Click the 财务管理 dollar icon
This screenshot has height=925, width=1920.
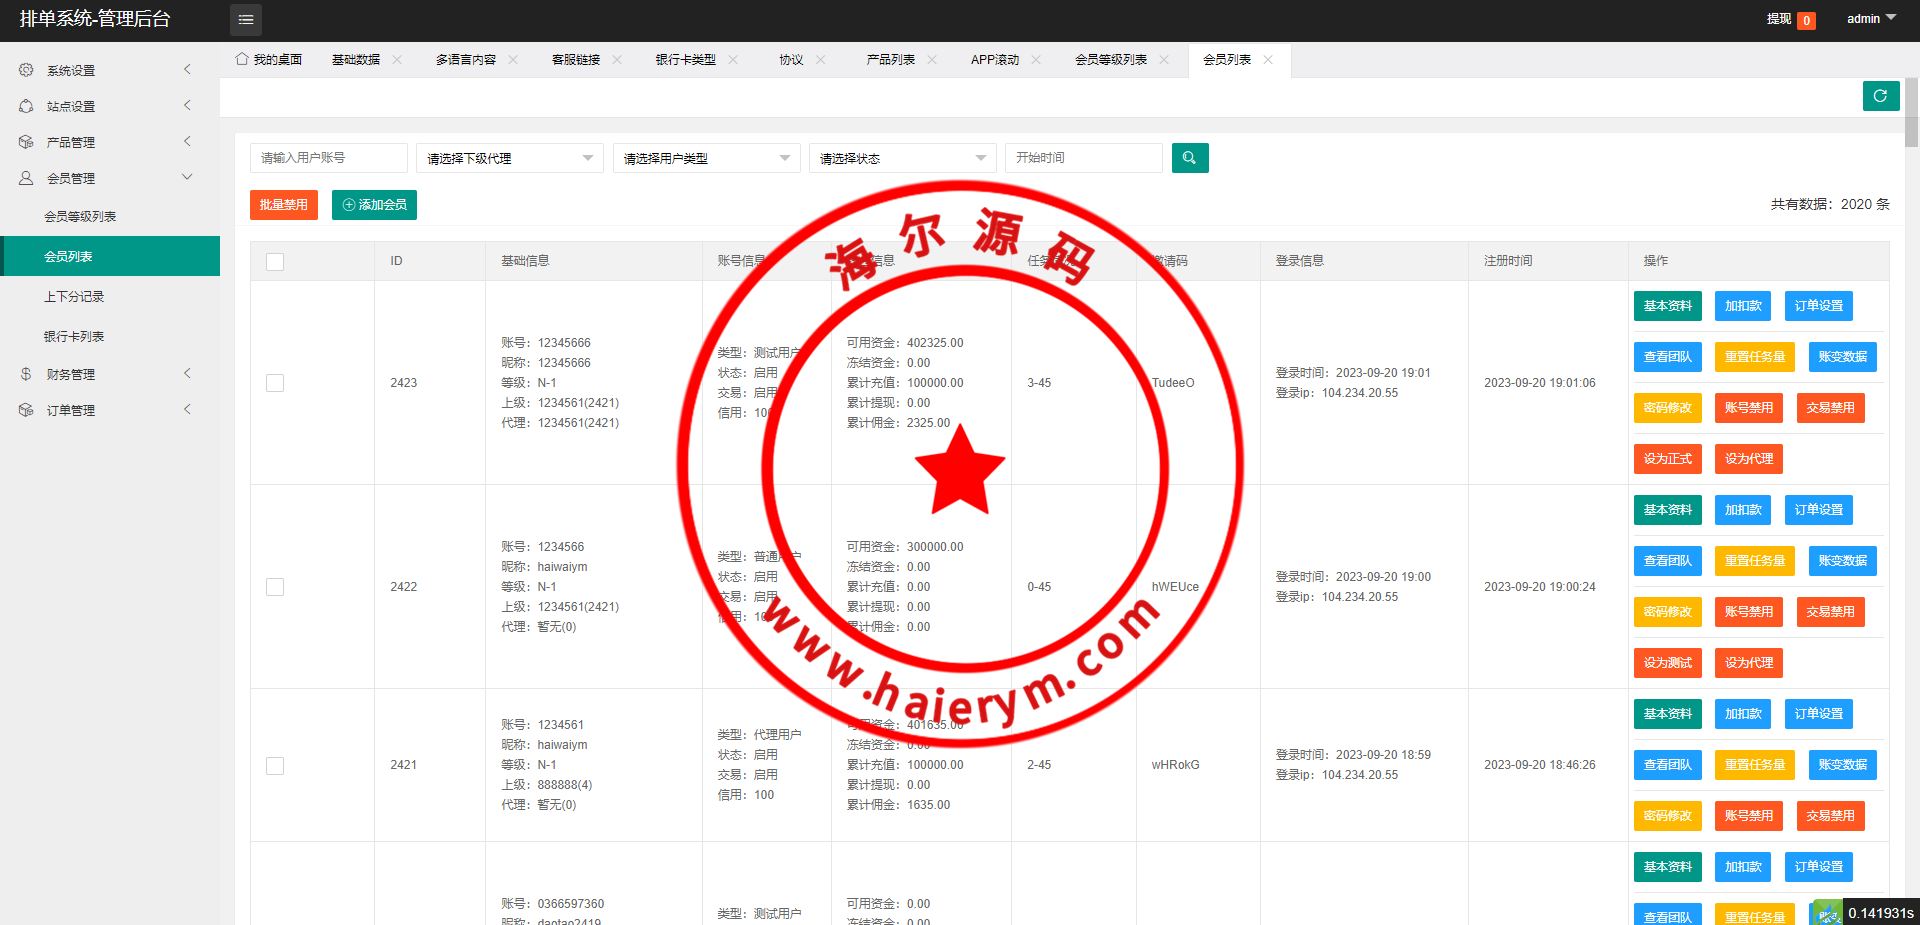26,374
